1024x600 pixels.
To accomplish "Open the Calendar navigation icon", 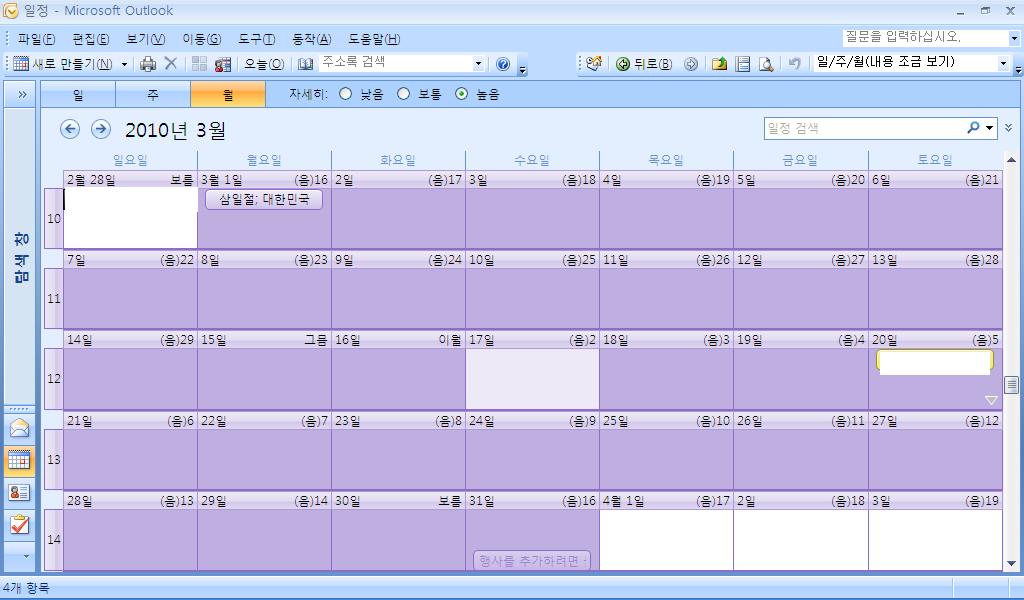I will click(x=20, y=460).
